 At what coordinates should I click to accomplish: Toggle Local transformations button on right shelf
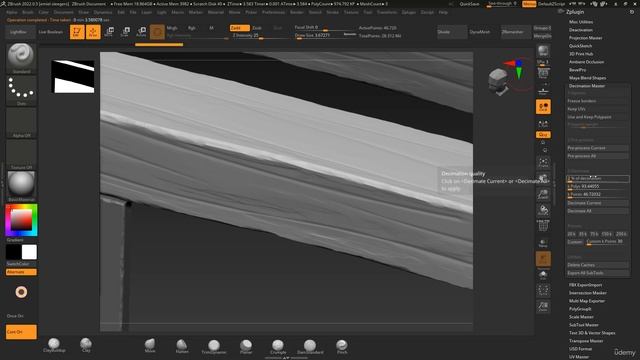tap(543, 107)
